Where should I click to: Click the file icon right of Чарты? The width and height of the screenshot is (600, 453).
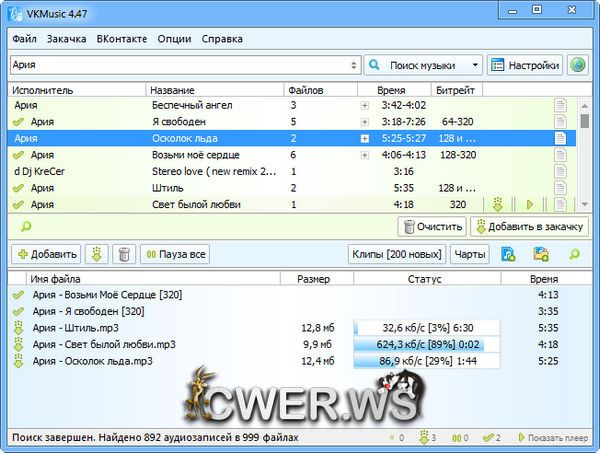click(508, 254)
